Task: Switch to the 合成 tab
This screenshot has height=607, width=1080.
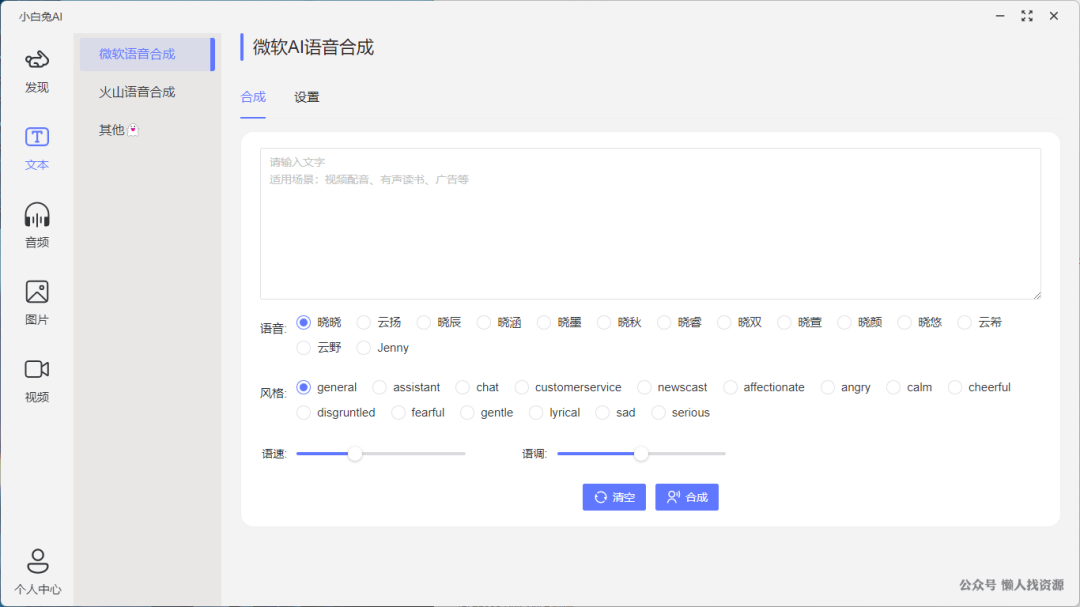Action: tap(253, 97)
